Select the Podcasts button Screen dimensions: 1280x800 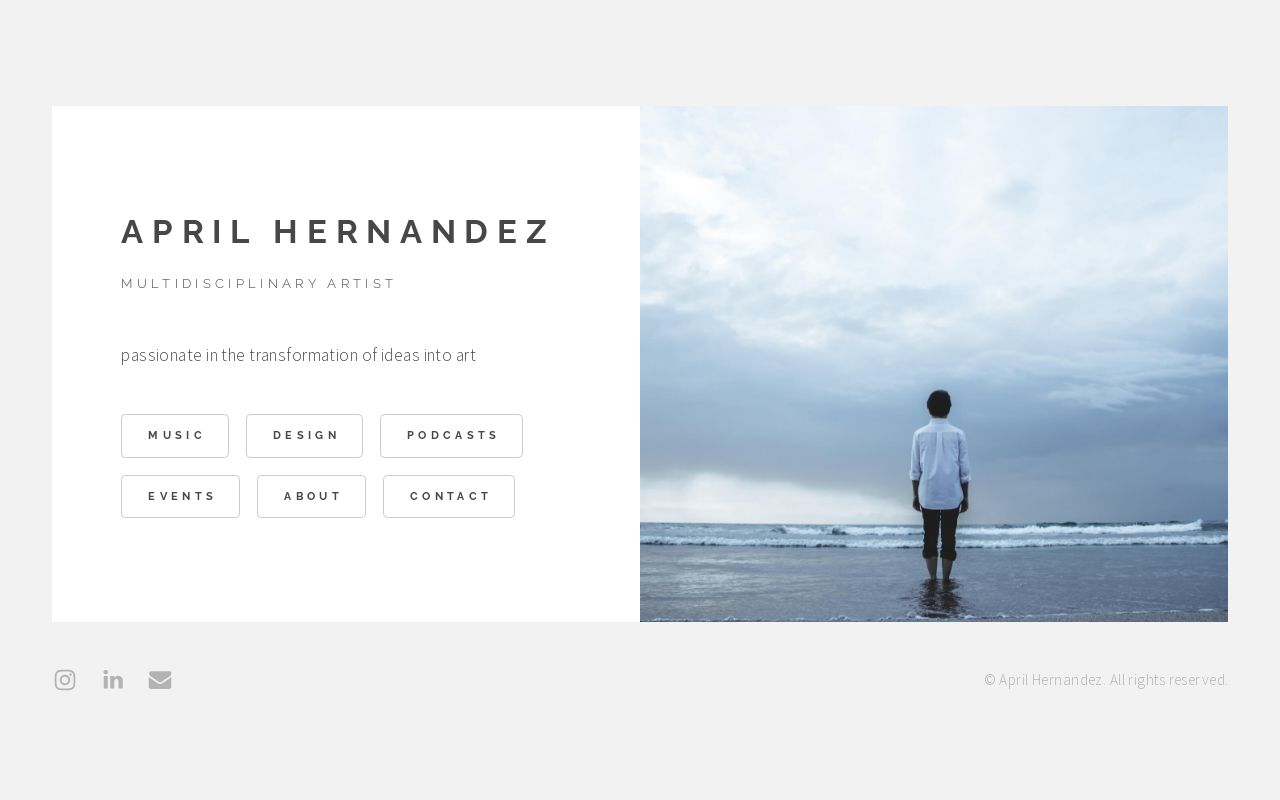pos(451,436)
